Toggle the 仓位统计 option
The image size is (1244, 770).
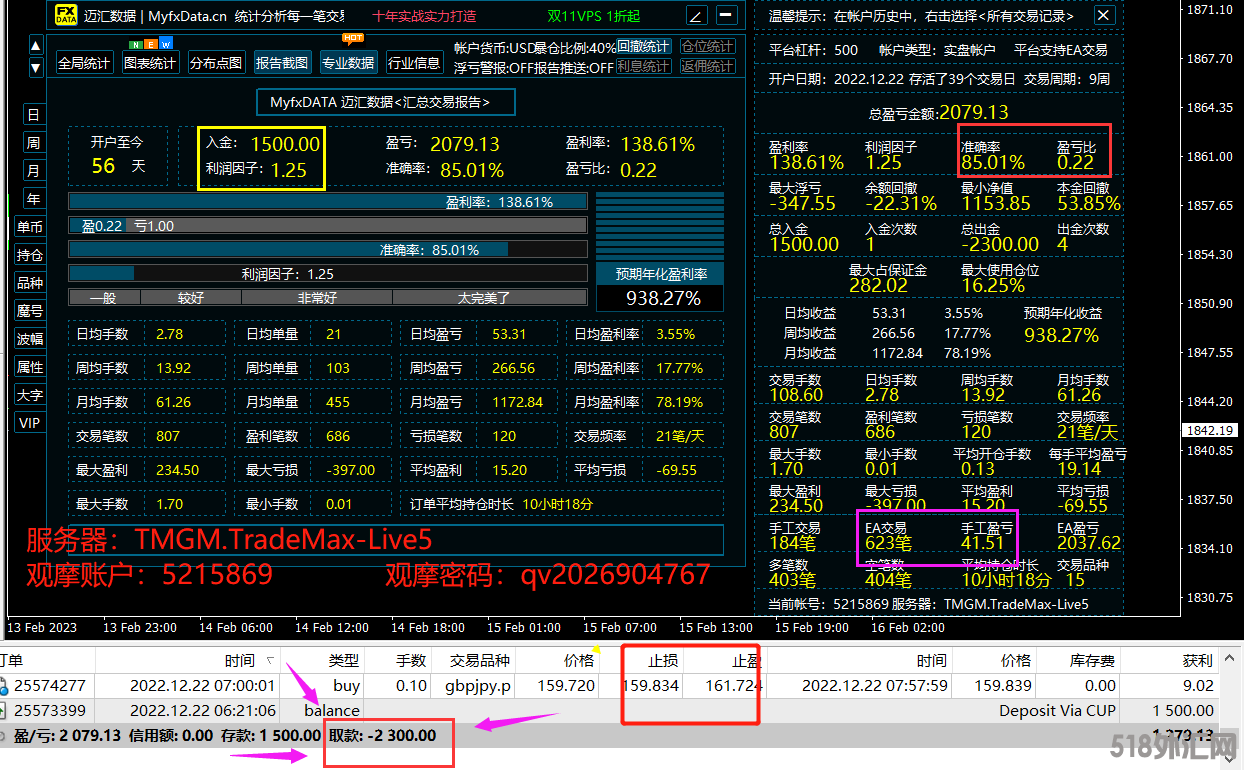point(707,47)
